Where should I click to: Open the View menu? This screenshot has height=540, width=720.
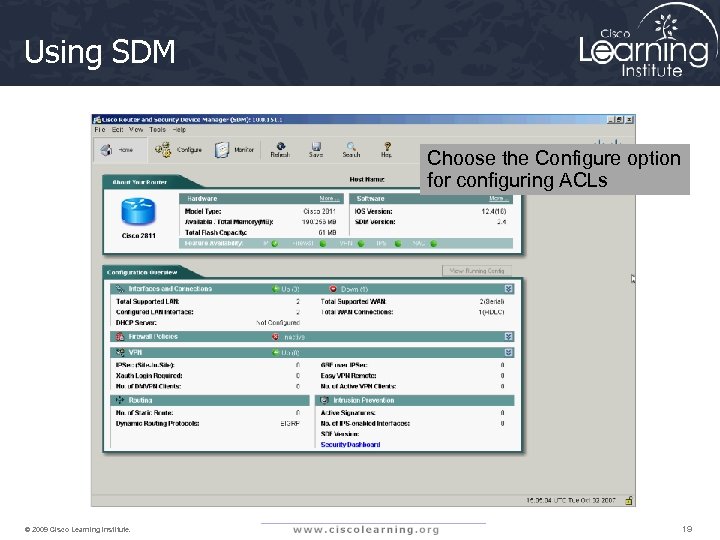(x=136, y=130)
